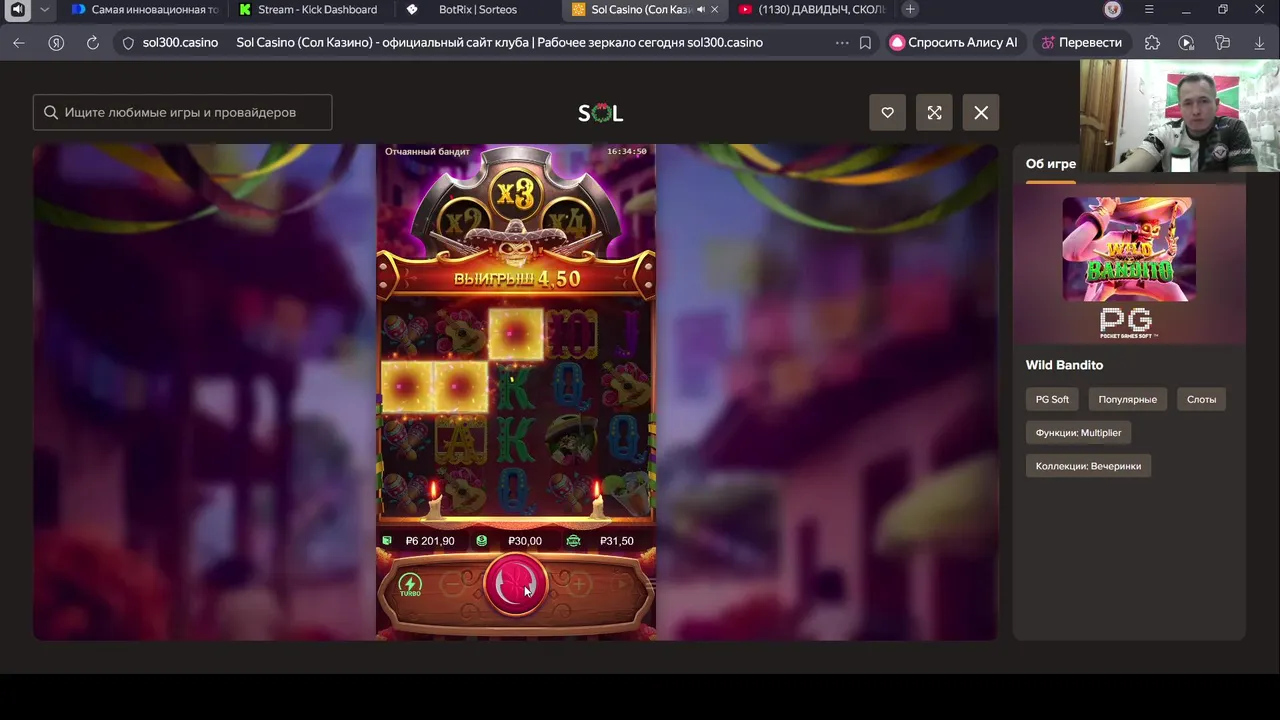
Task: Open the Yandex browser main menu
Action: 1149,9
